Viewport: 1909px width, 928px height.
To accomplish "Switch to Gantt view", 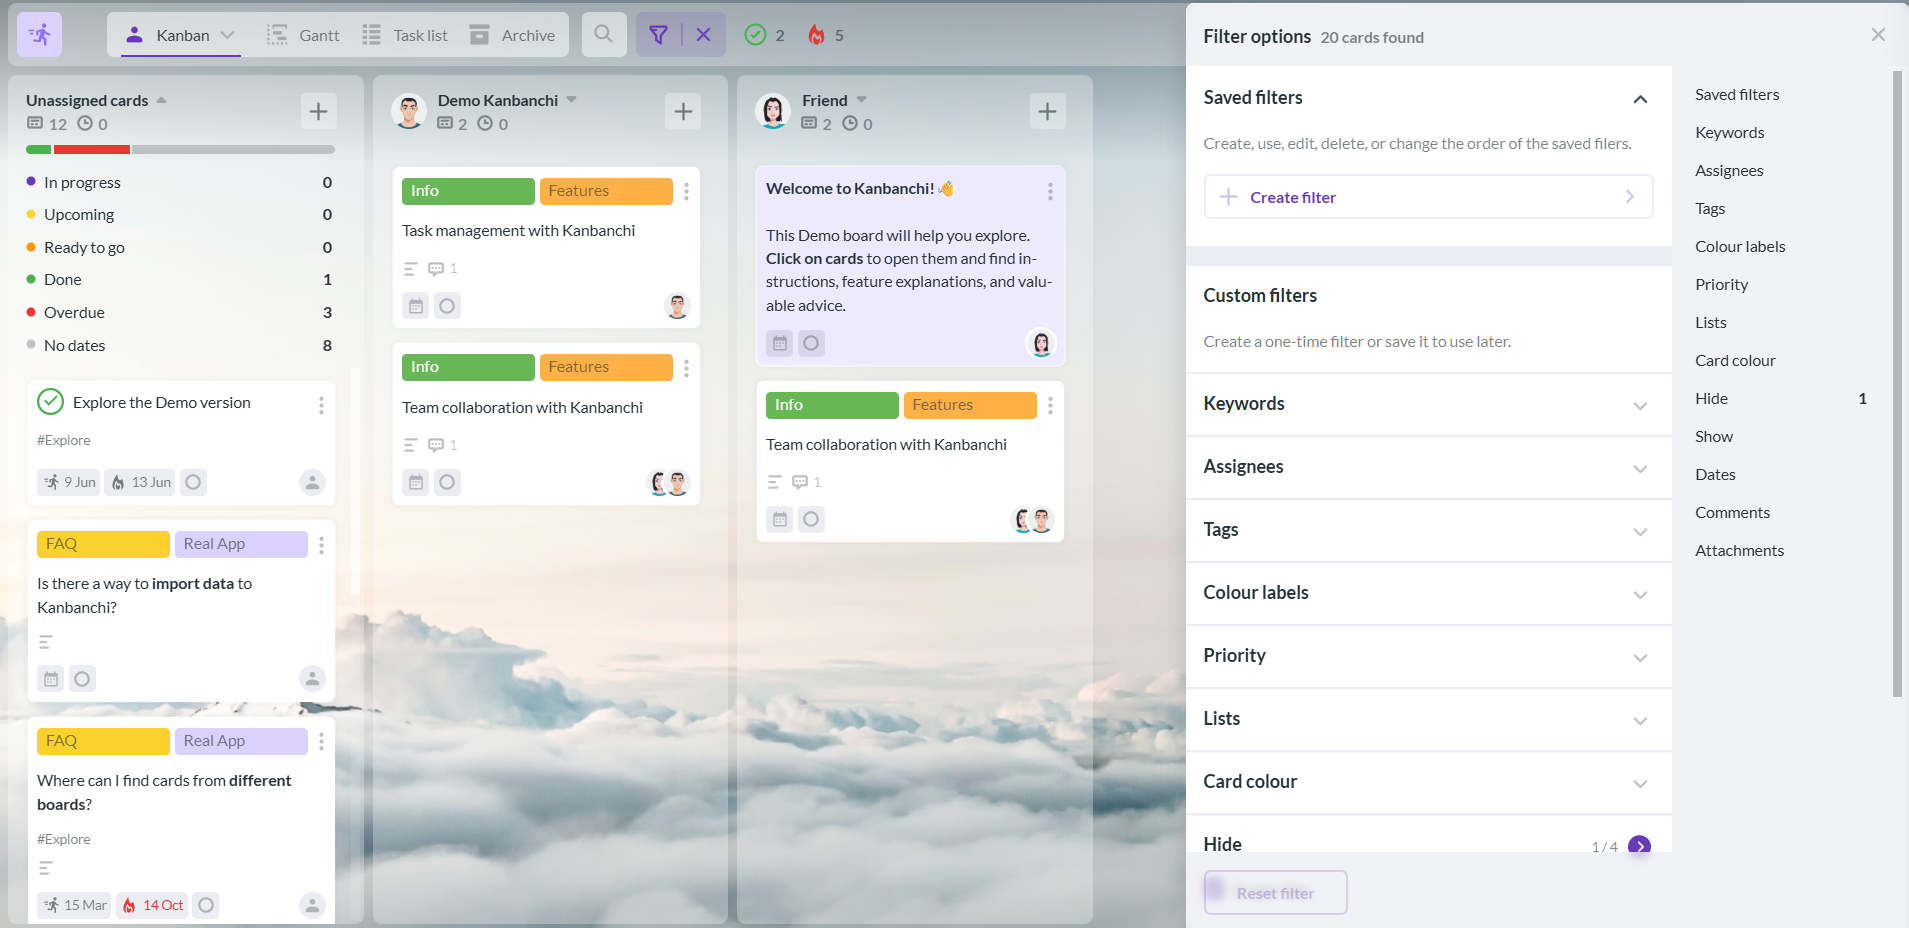I will click(303, 35).
